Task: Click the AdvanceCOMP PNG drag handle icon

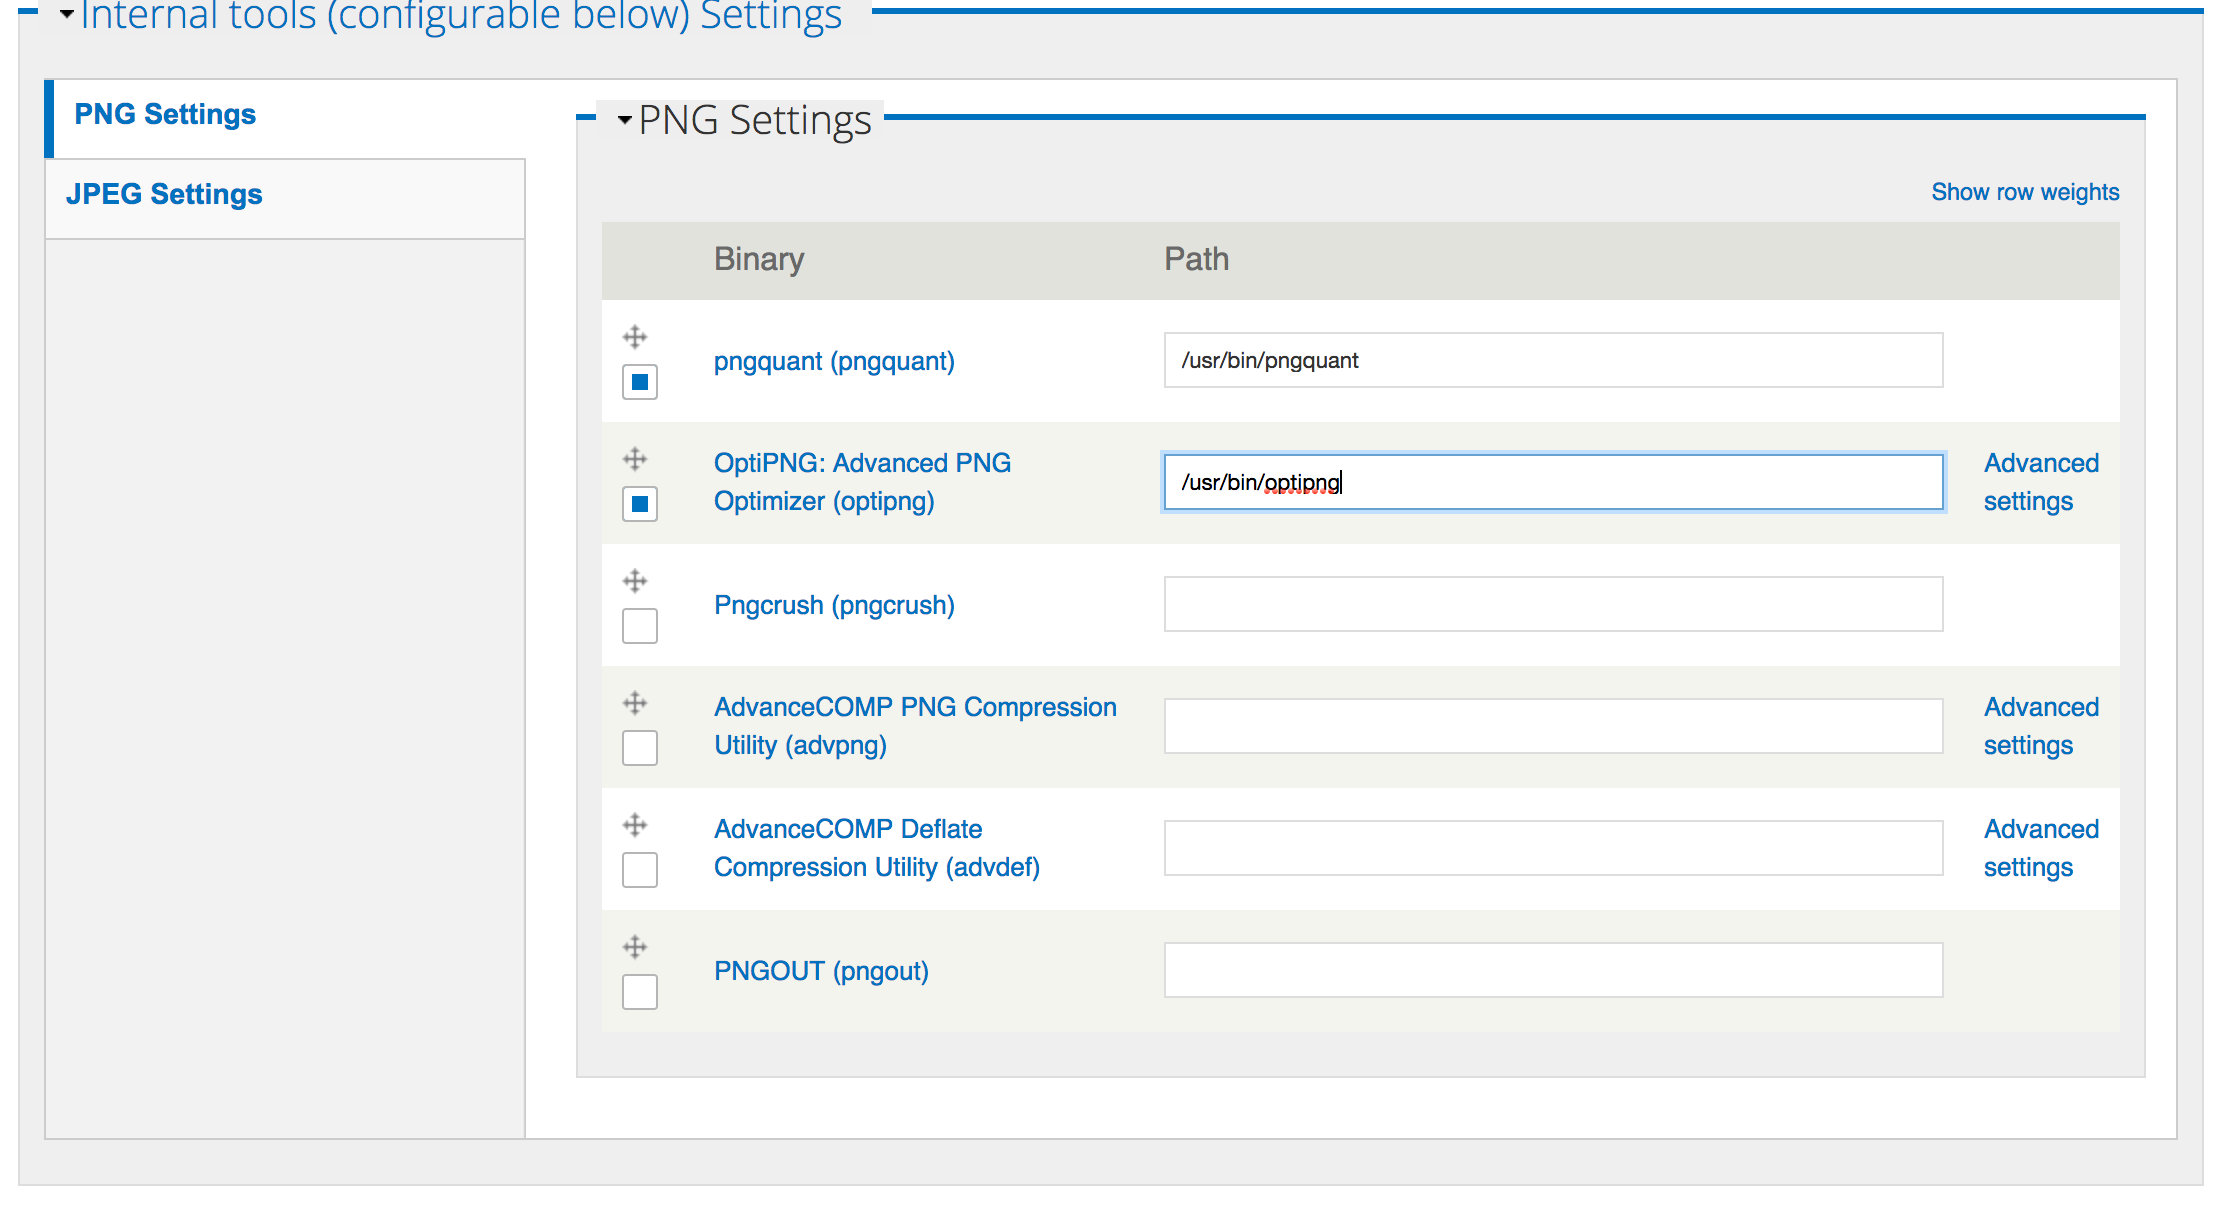Action: click(x=636, y=704)
